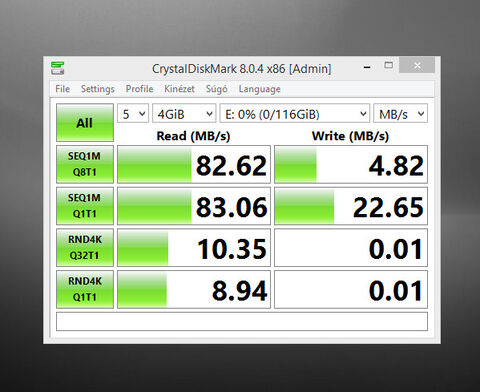Expand the 4GiB test size dropdown

point(184,114)
